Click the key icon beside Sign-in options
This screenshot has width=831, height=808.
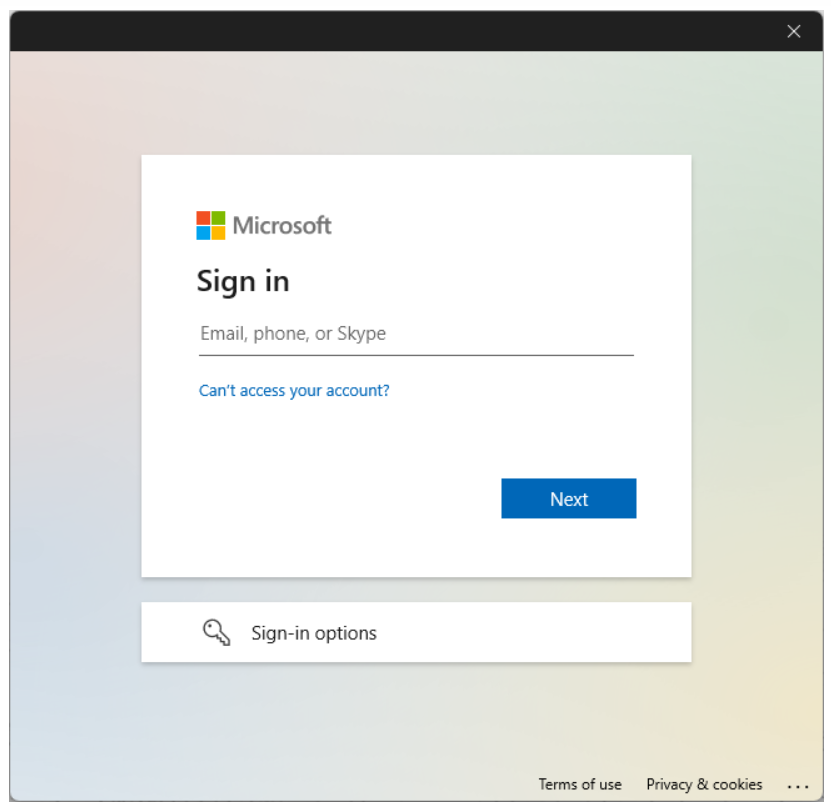point(216,632)
